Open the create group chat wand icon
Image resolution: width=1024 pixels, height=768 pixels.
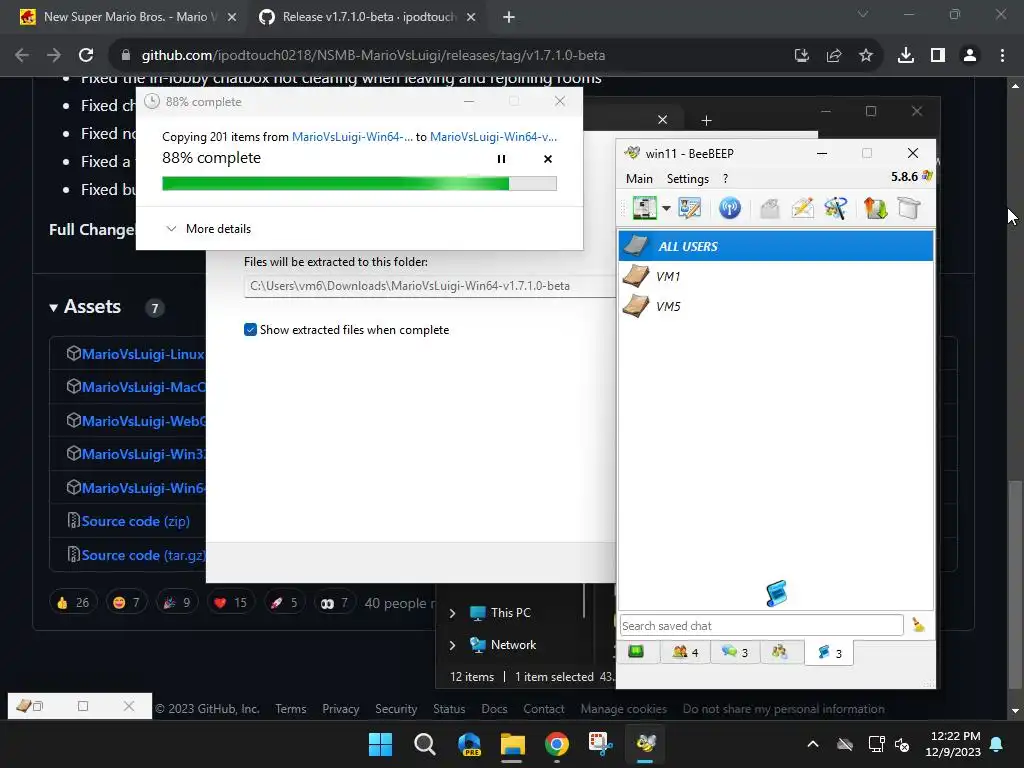pos(836,208)
